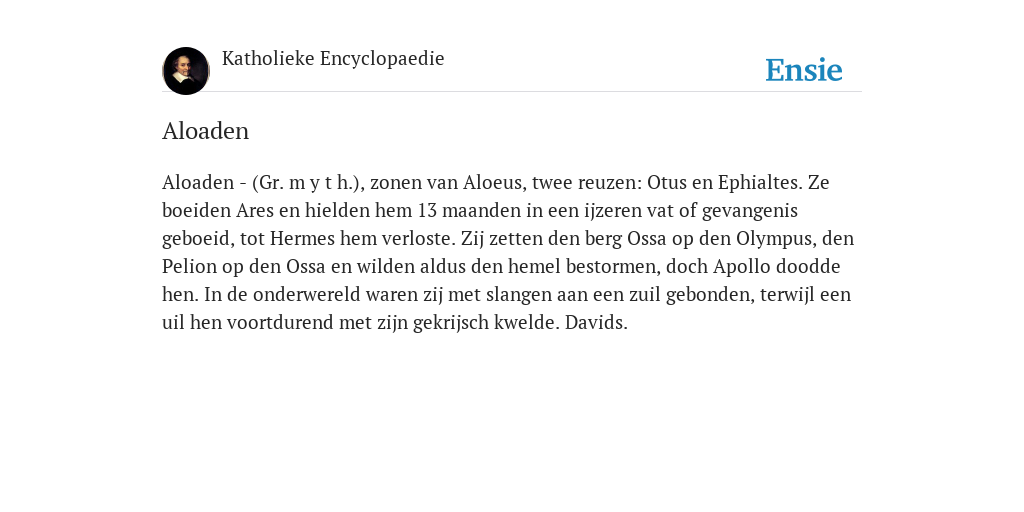Click the round author portrait avatar
The image size is (1024, 512).
(186, 71)
